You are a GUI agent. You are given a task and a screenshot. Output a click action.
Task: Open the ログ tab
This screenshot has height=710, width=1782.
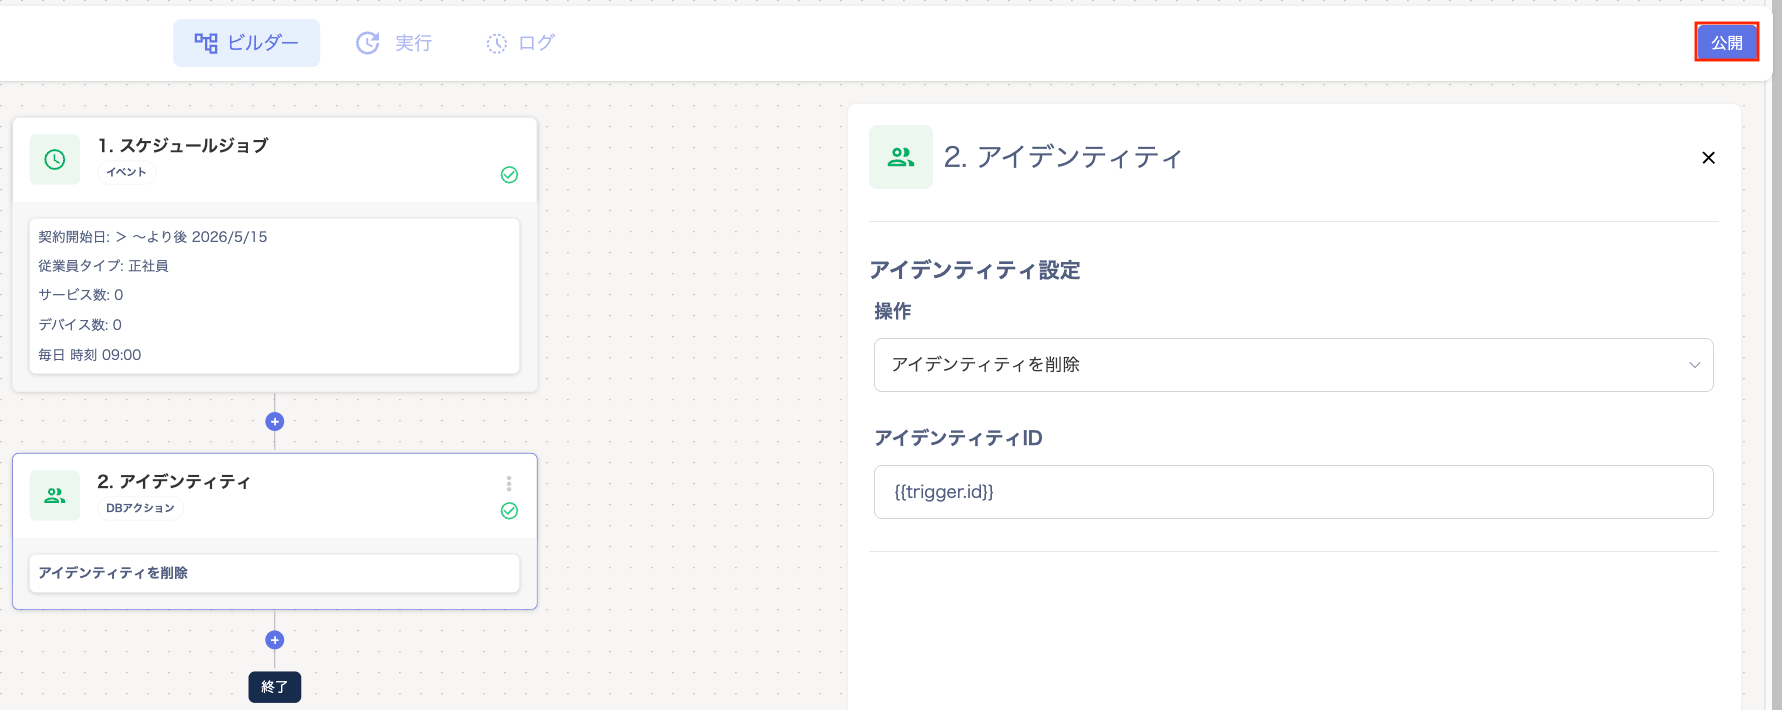tap(520, 43)
